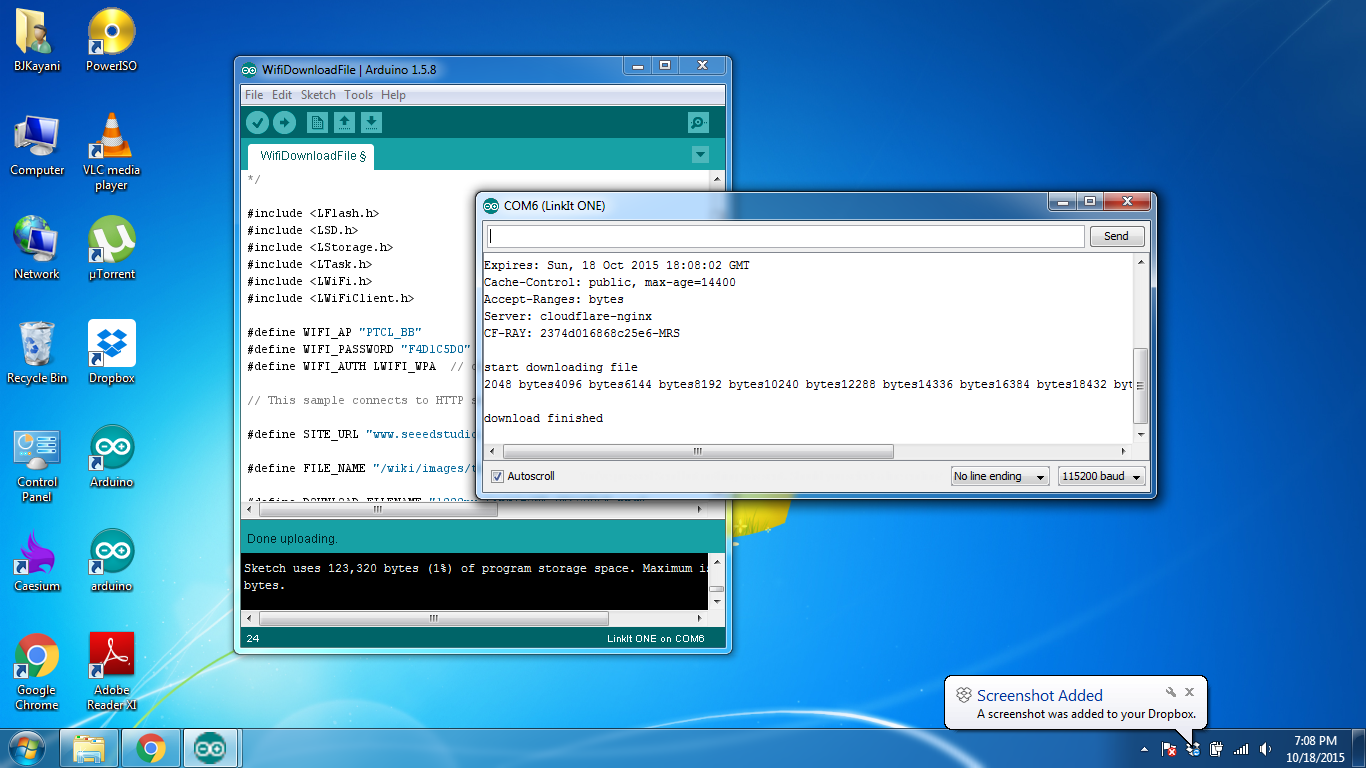The width and height of the screenshot is (1366, 768).
Task: Open Serial Monitor via magnifier icon
Action: [698, 122]
